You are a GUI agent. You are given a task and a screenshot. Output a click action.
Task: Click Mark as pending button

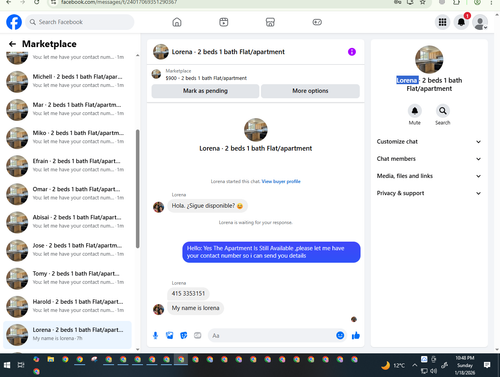pyautogui.click(x=205, y=91)
